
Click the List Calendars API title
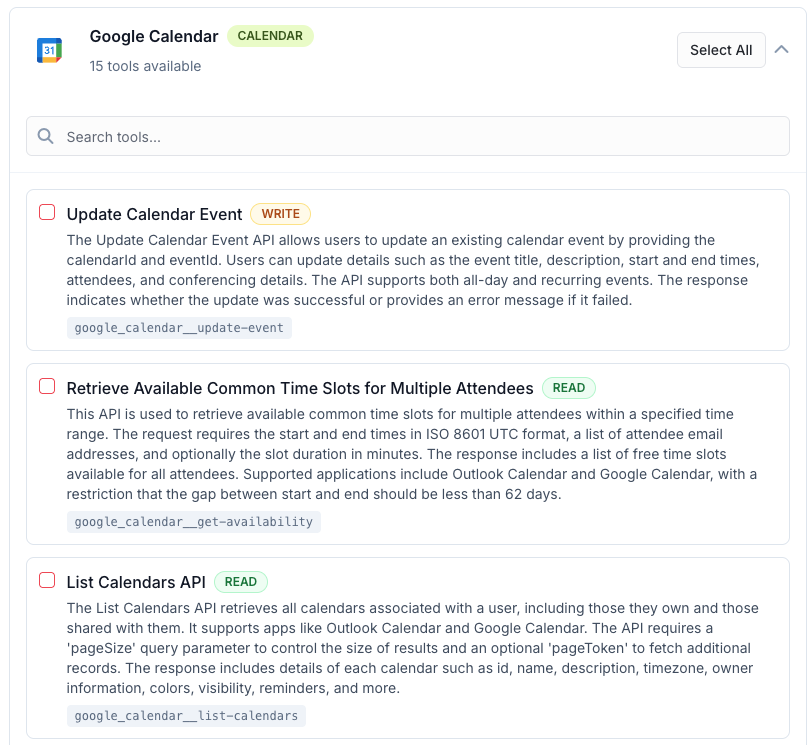coord(136,582)
